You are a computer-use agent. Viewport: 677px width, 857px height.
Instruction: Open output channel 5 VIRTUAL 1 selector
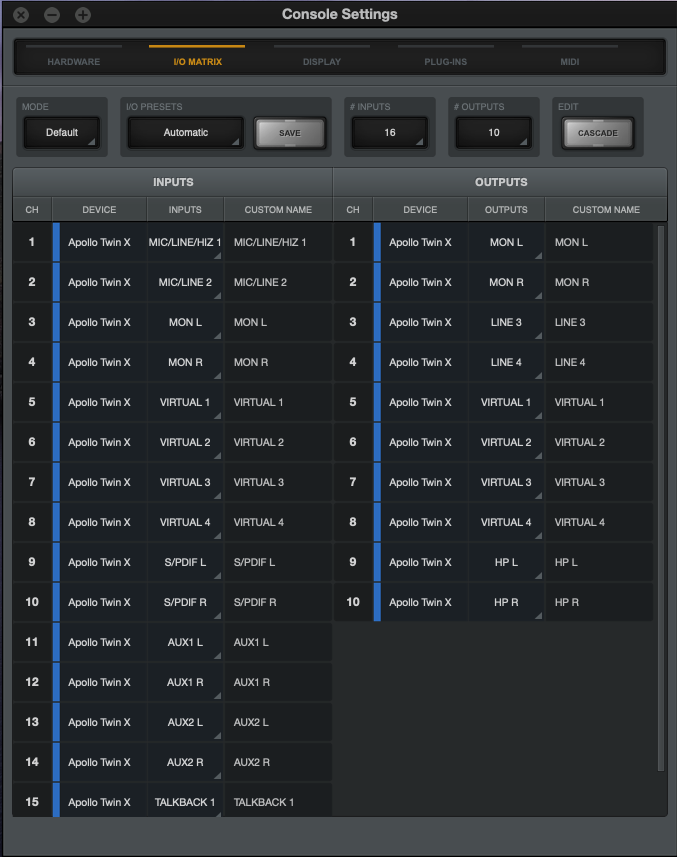(506, 402)
